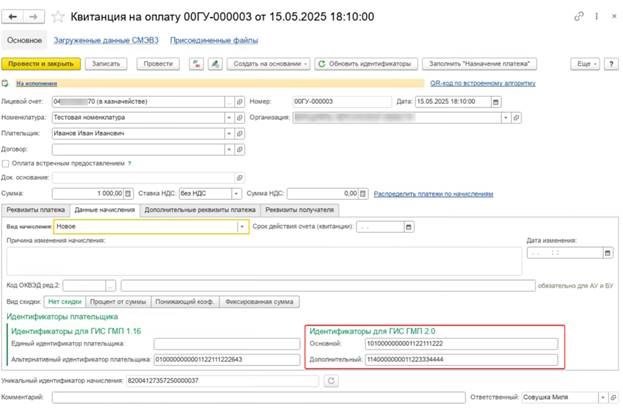Click the help question mark beside Оплата встречным предоставлением
The image size is (623, 410).
130,163
